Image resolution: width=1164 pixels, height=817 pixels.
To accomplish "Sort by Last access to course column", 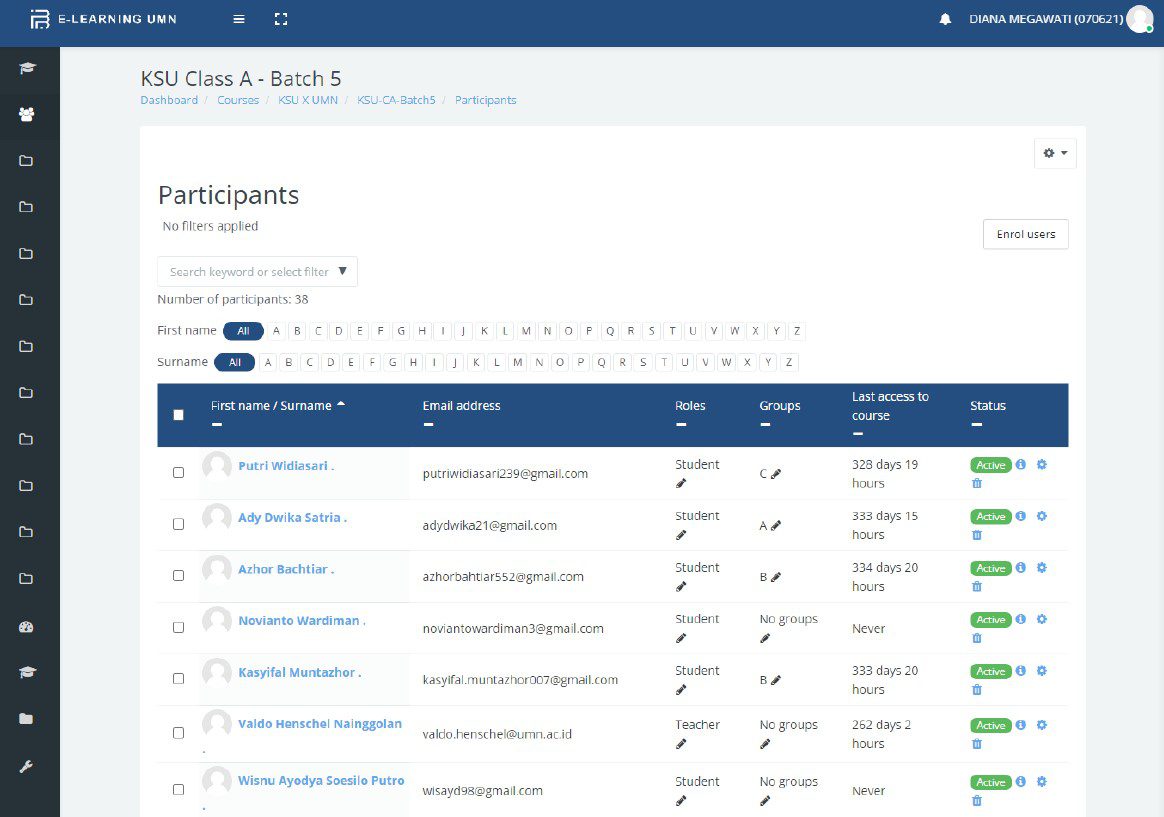I will 889,406.
